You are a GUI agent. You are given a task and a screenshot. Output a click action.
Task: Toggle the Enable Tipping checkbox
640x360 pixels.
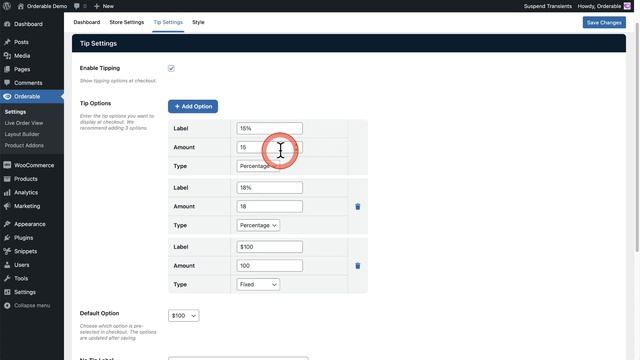point(171,68)
